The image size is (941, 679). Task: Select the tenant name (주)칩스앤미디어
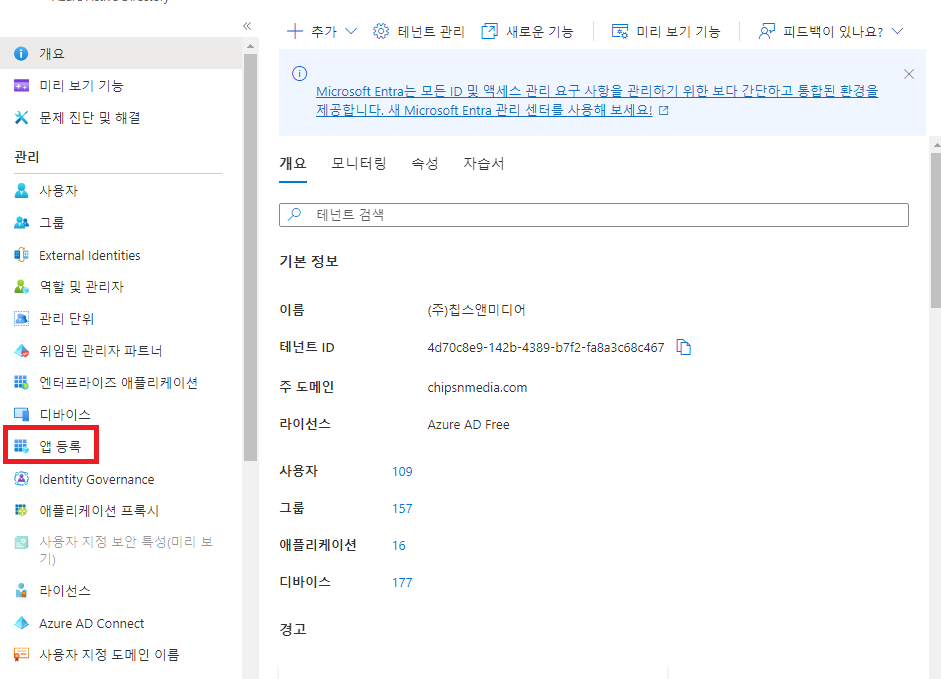(477, 310)
